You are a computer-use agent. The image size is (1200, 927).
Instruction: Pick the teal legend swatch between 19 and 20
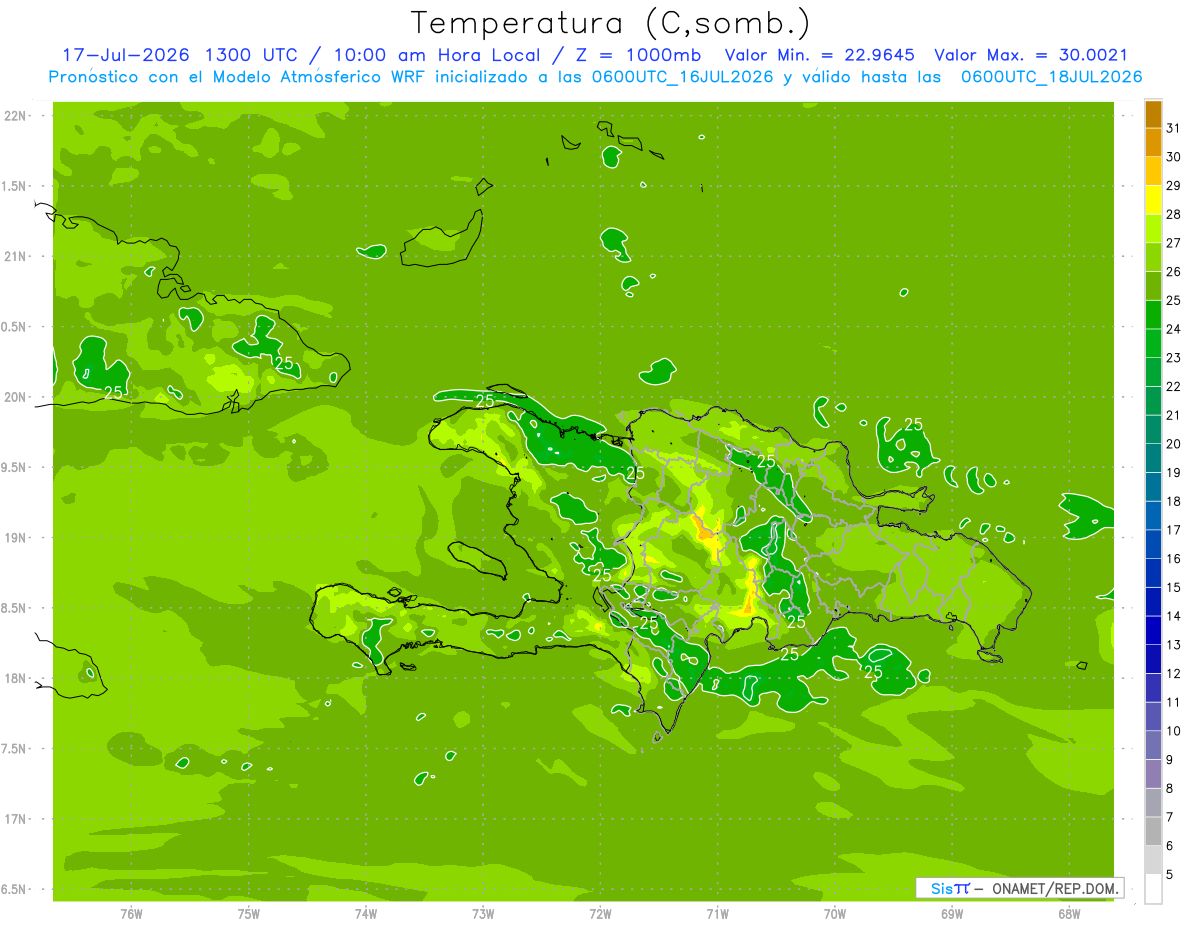[1153, 459]
